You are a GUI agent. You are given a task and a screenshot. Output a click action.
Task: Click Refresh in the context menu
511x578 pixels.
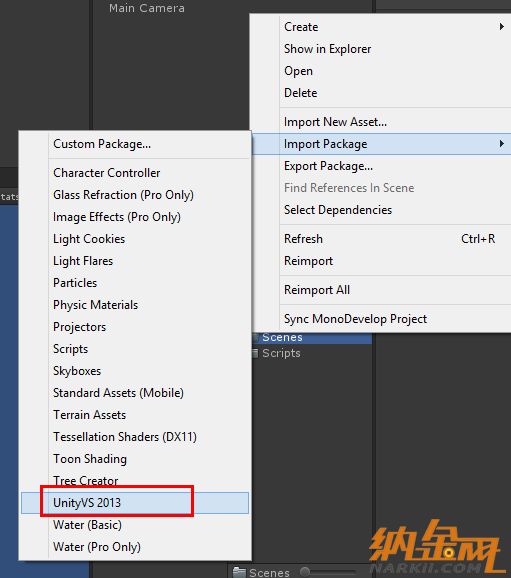[x=381, y=239]
